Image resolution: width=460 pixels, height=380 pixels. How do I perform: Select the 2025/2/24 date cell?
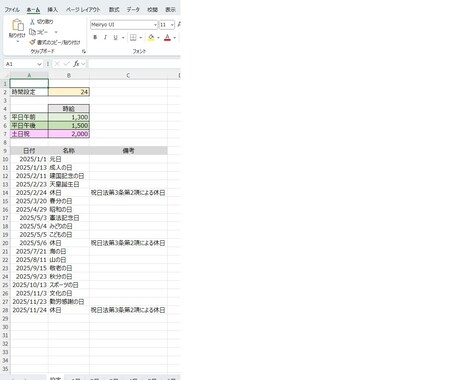pyautogui.click(x=29, y=193)
